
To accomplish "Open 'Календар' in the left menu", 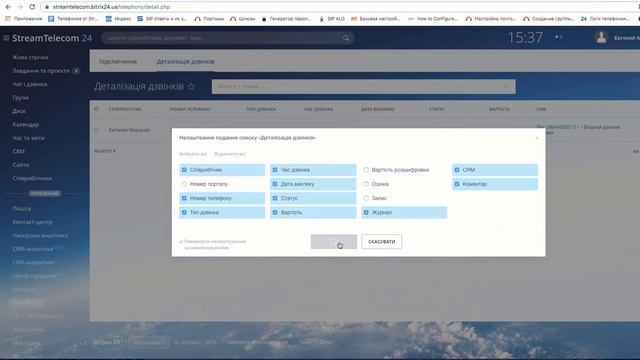I will 25,124.
